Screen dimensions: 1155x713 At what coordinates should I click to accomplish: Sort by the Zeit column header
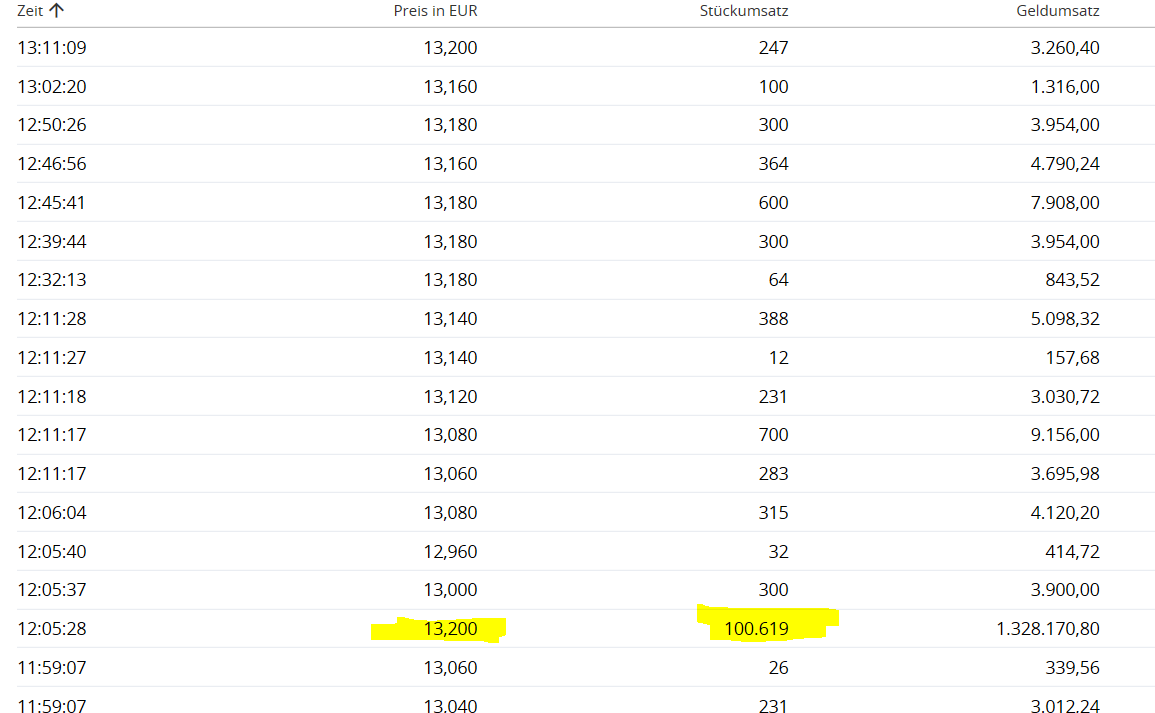tap(30, 11)
